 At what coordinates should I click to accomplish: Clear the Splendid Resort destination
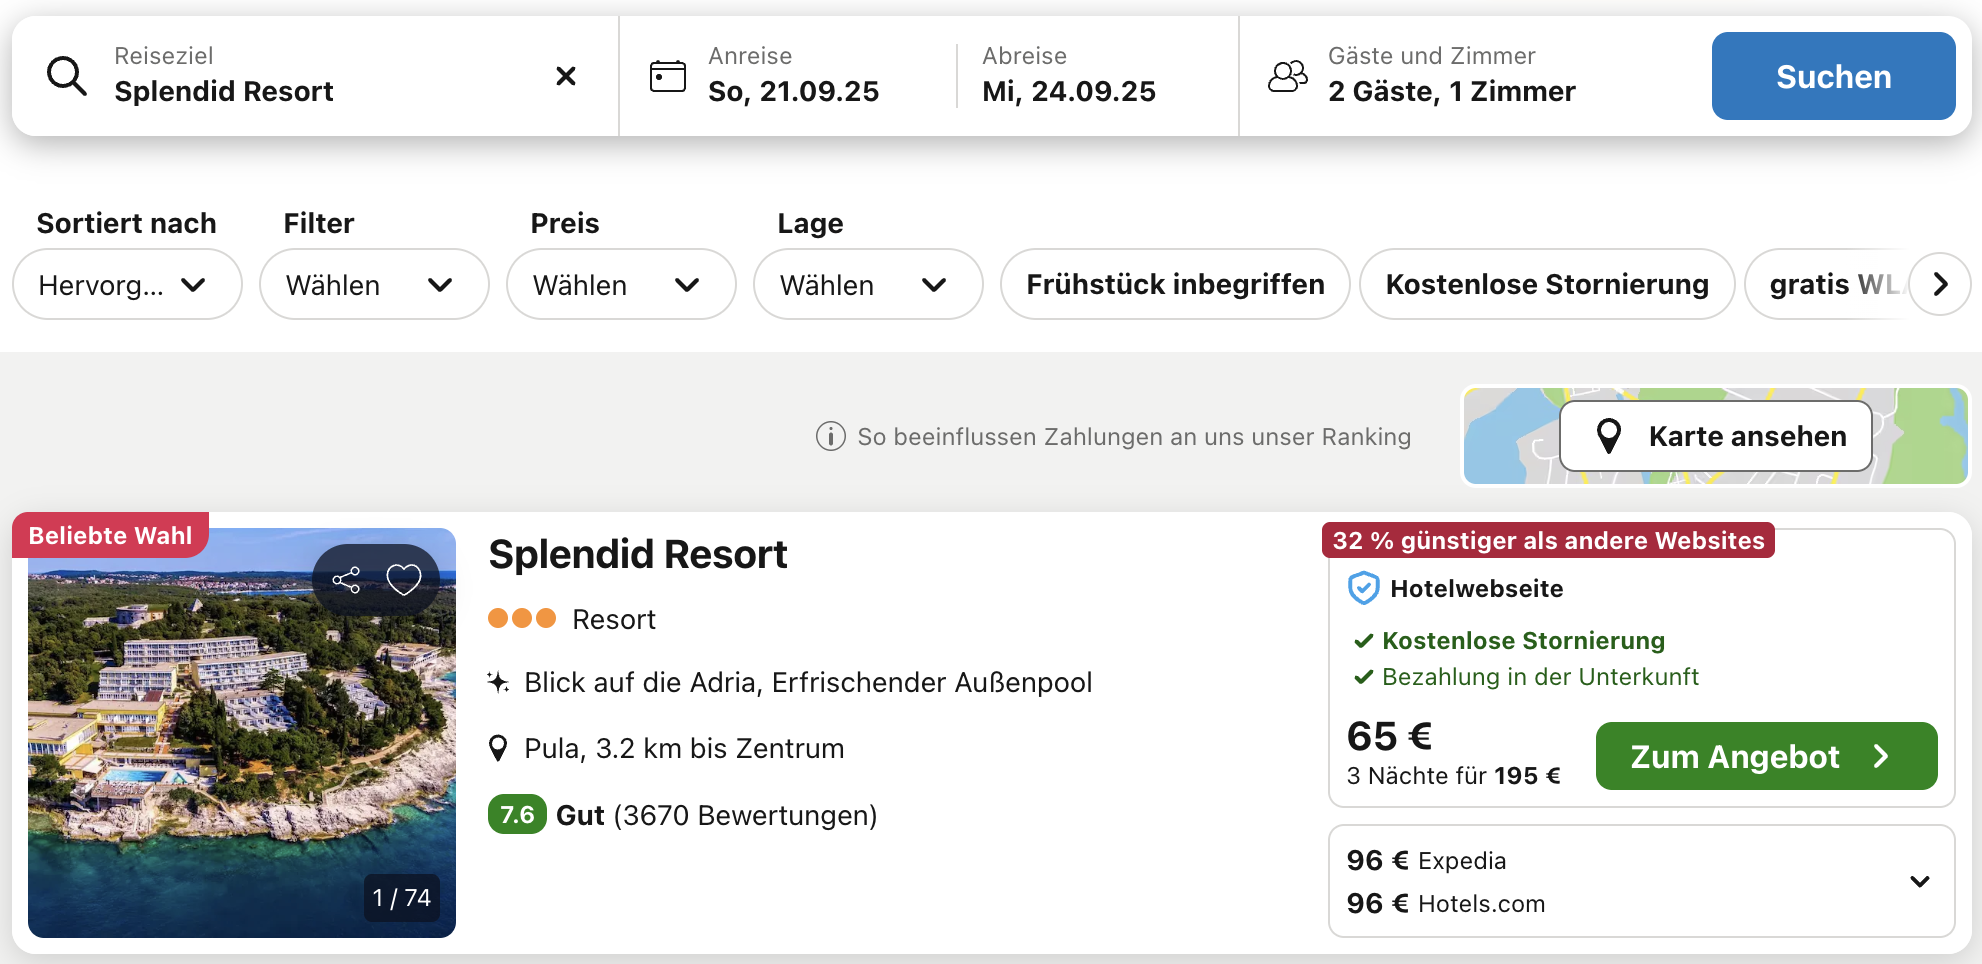point(566,76)
